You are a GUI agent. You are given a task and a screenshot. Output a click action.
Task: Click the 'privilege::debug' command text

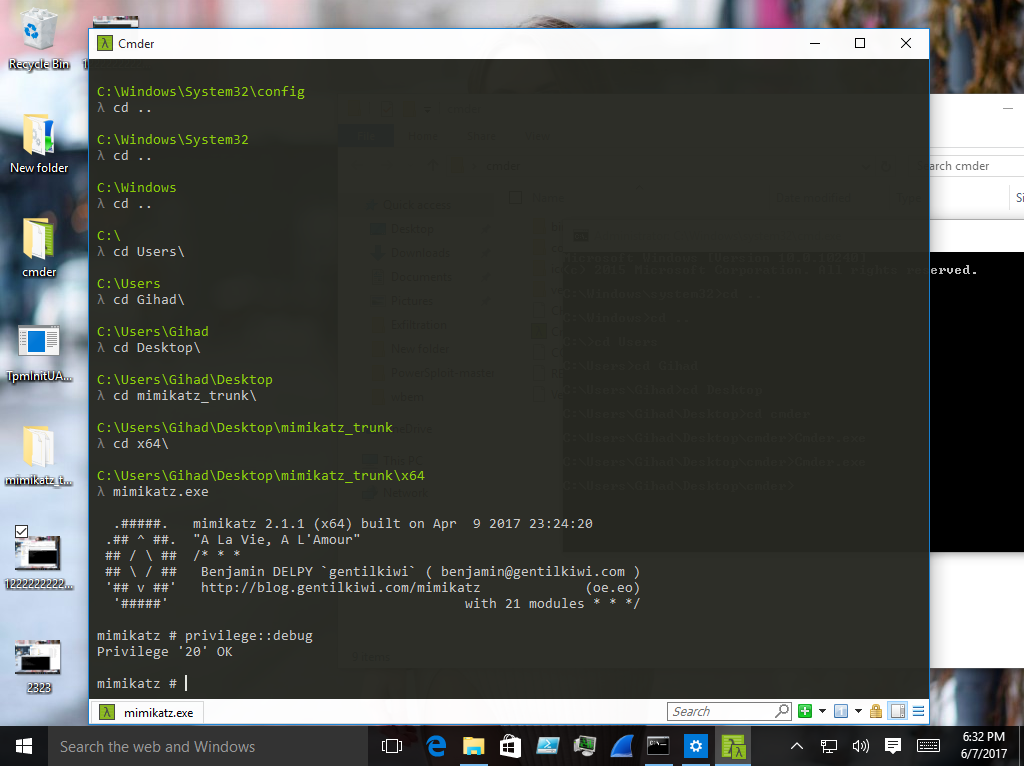[249, 635]
